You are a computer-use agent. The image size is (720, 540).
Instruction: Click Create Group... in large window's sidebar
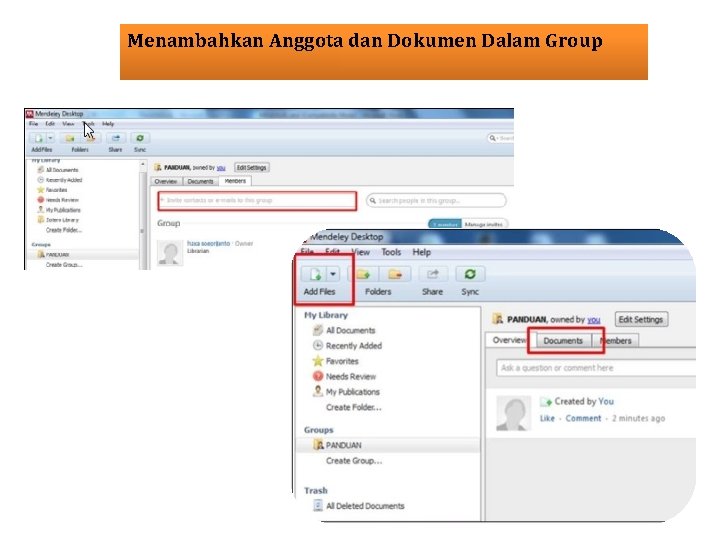coord(354,461)
